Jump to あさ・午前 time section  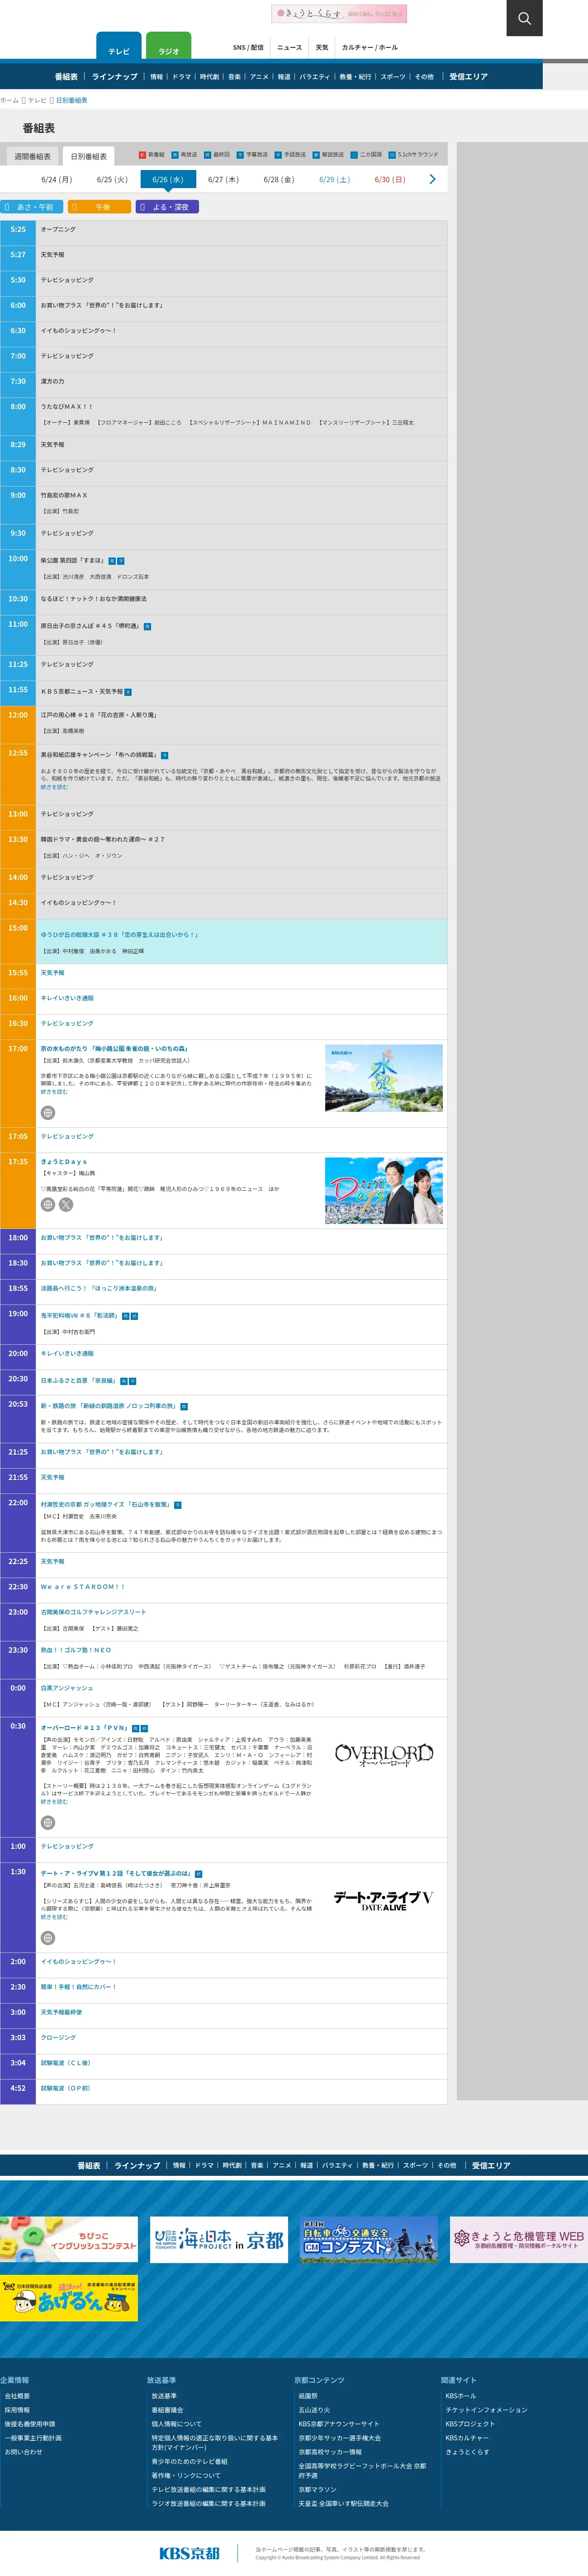coord(32,207)
